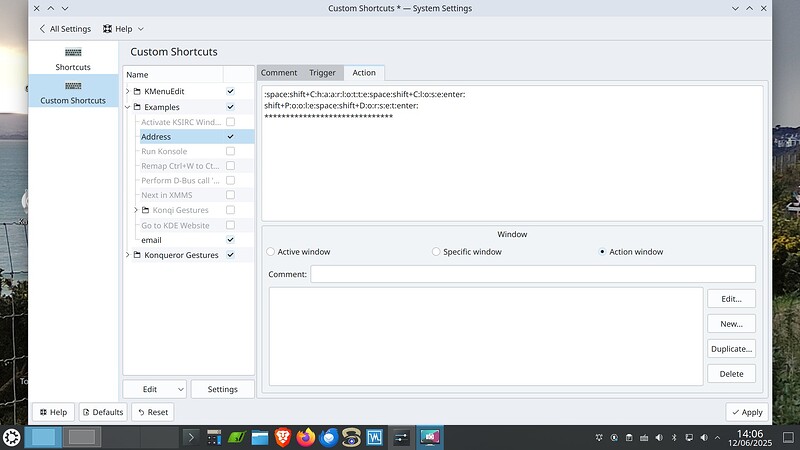Select the Active window radio button
Screen dimensions: 800x450
click(x=270, y=252)
